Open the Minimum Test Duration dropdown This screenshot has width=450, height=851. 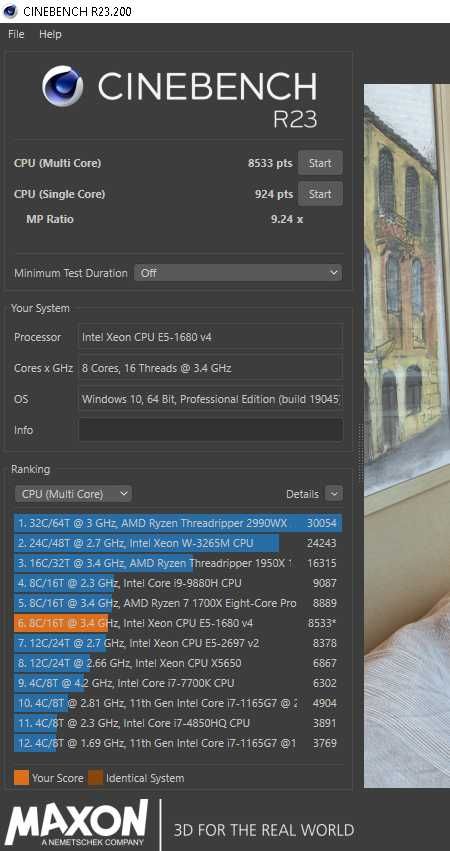click(238, 273)
